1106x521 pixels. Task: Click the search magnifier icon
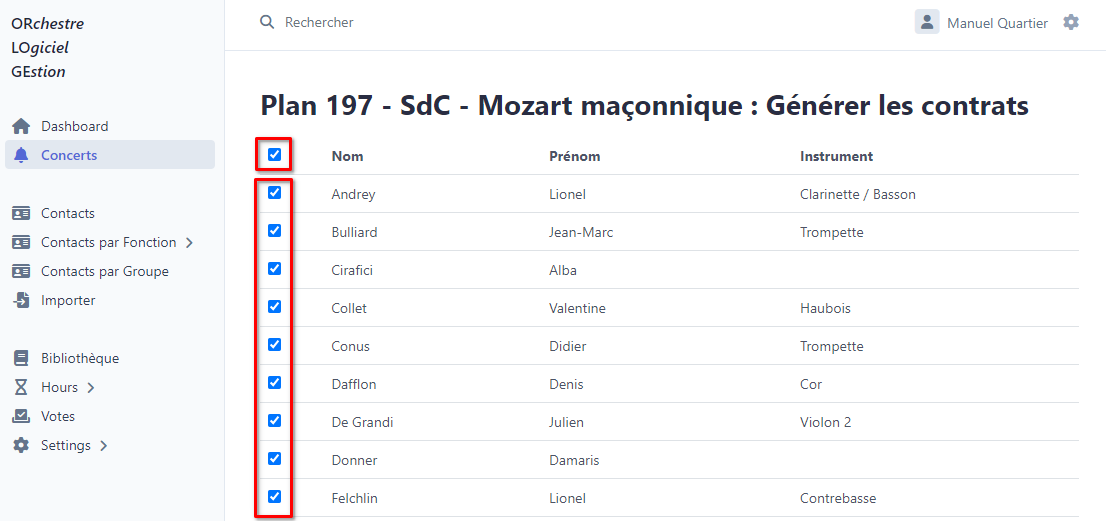(x=267, y=22)
